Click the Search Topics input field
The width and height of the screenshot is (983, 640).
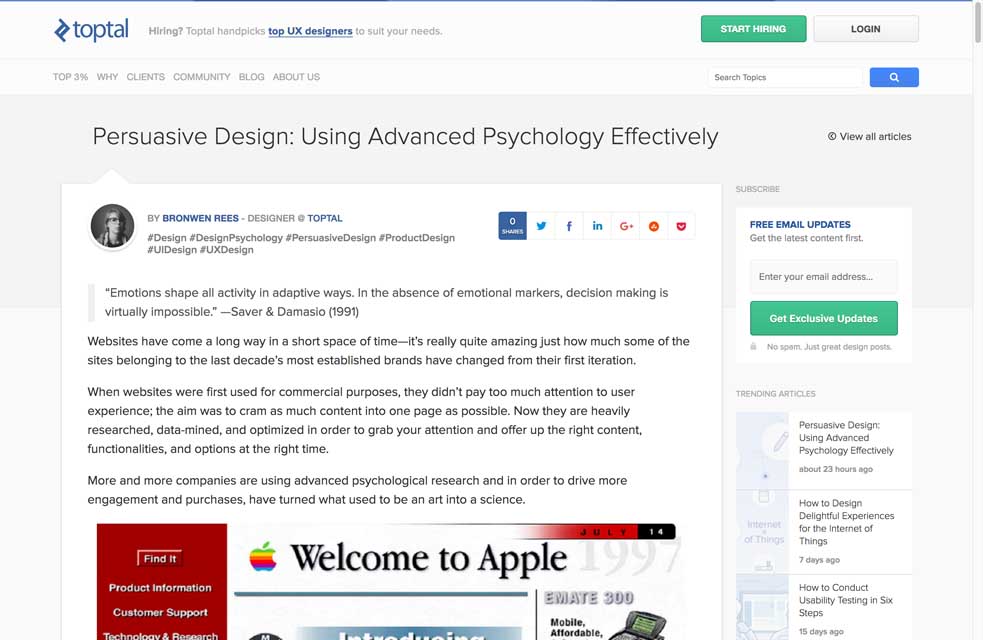(x=784, y=77)
